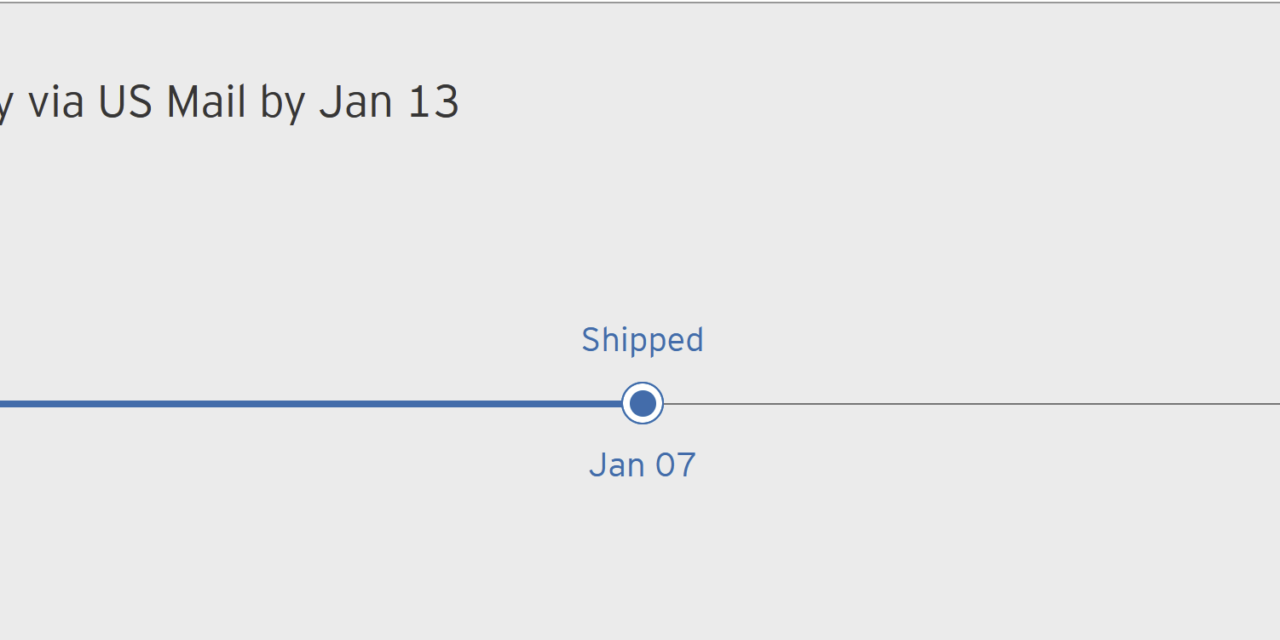Click the letter "U" in US Mail
The image size is (1280, 640).
pos(111,103)
